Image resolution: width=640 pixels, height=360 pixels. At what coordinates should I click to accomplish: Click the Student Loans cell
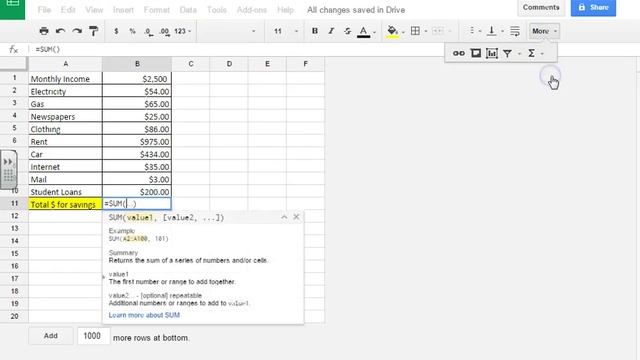[x=65, y=192]
